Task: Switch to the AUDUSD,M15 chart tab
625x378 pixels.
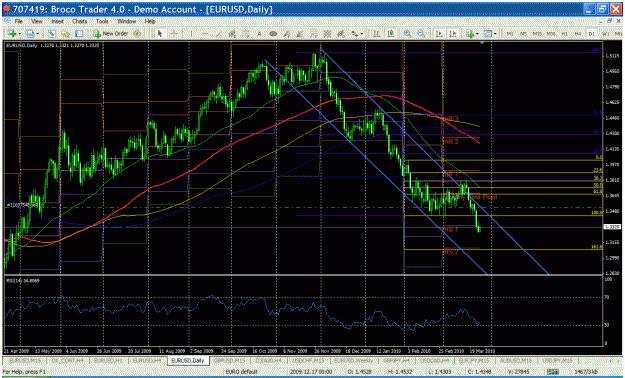Action: tap(516, 360)
